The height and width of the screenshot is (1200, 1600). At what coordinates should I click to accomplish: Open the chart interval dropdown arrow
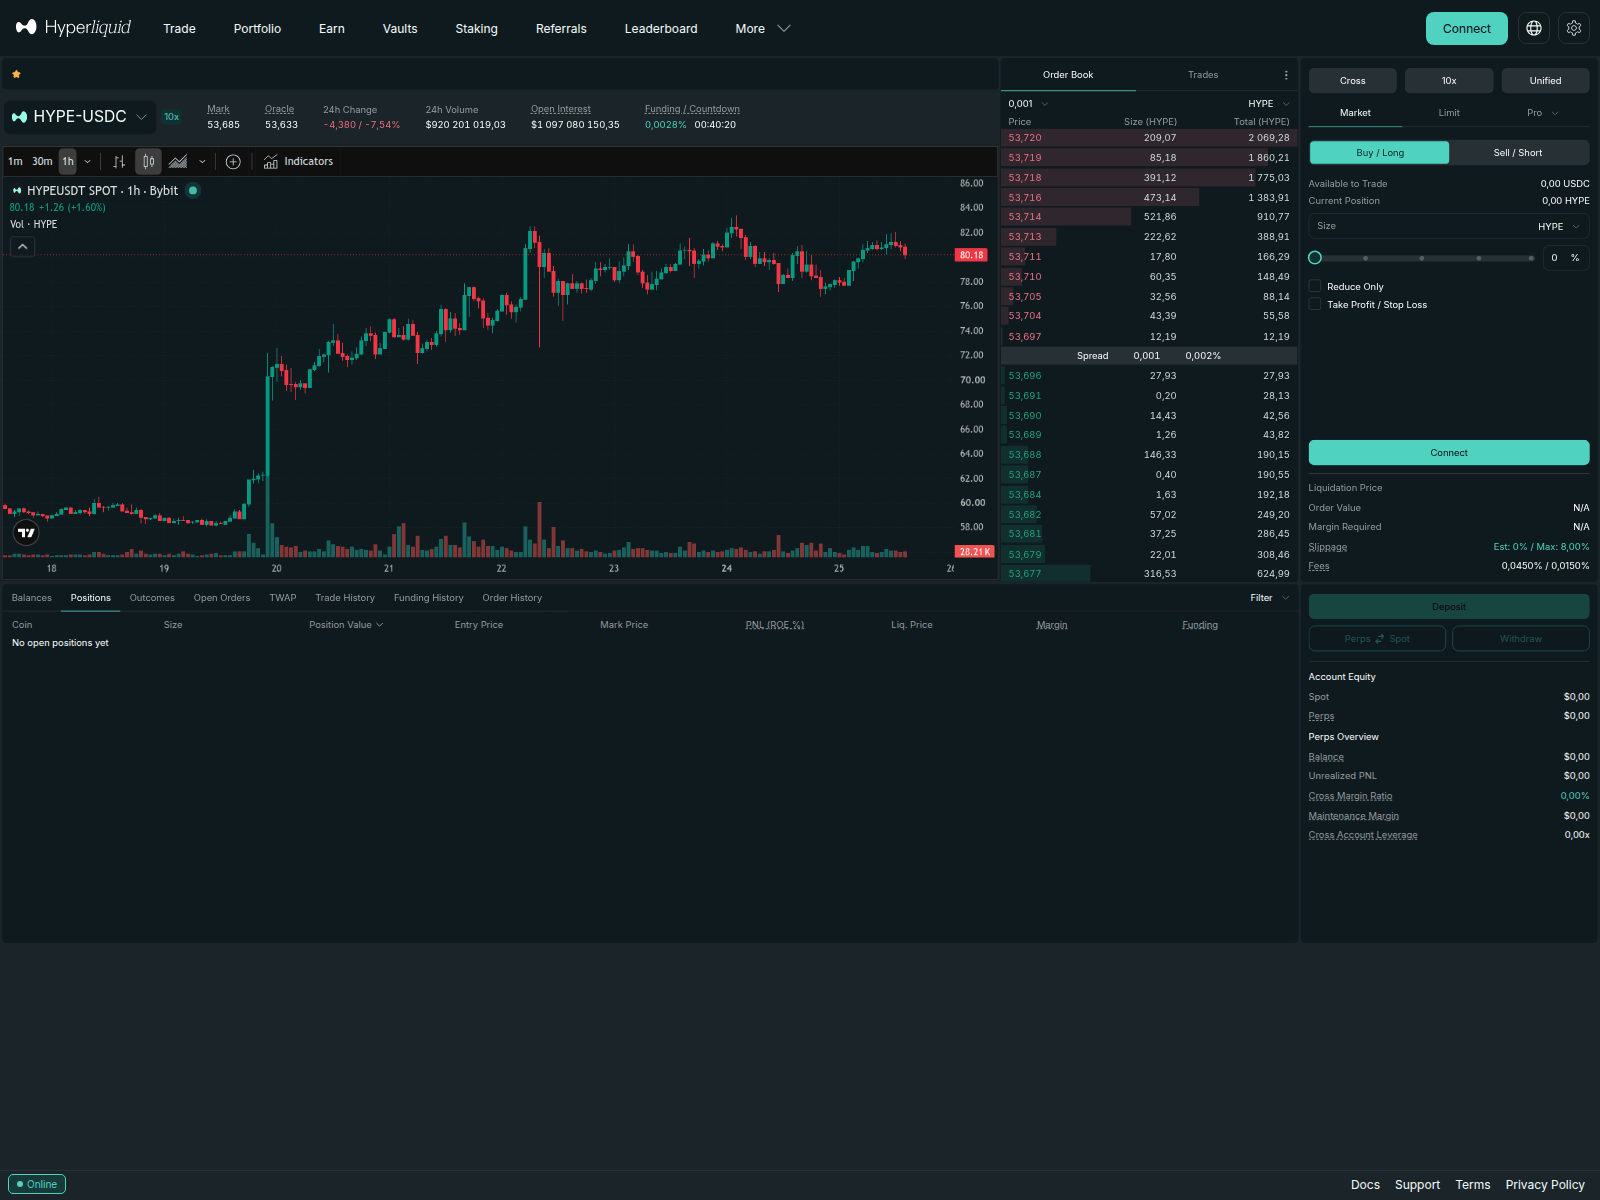coord(88,161)
